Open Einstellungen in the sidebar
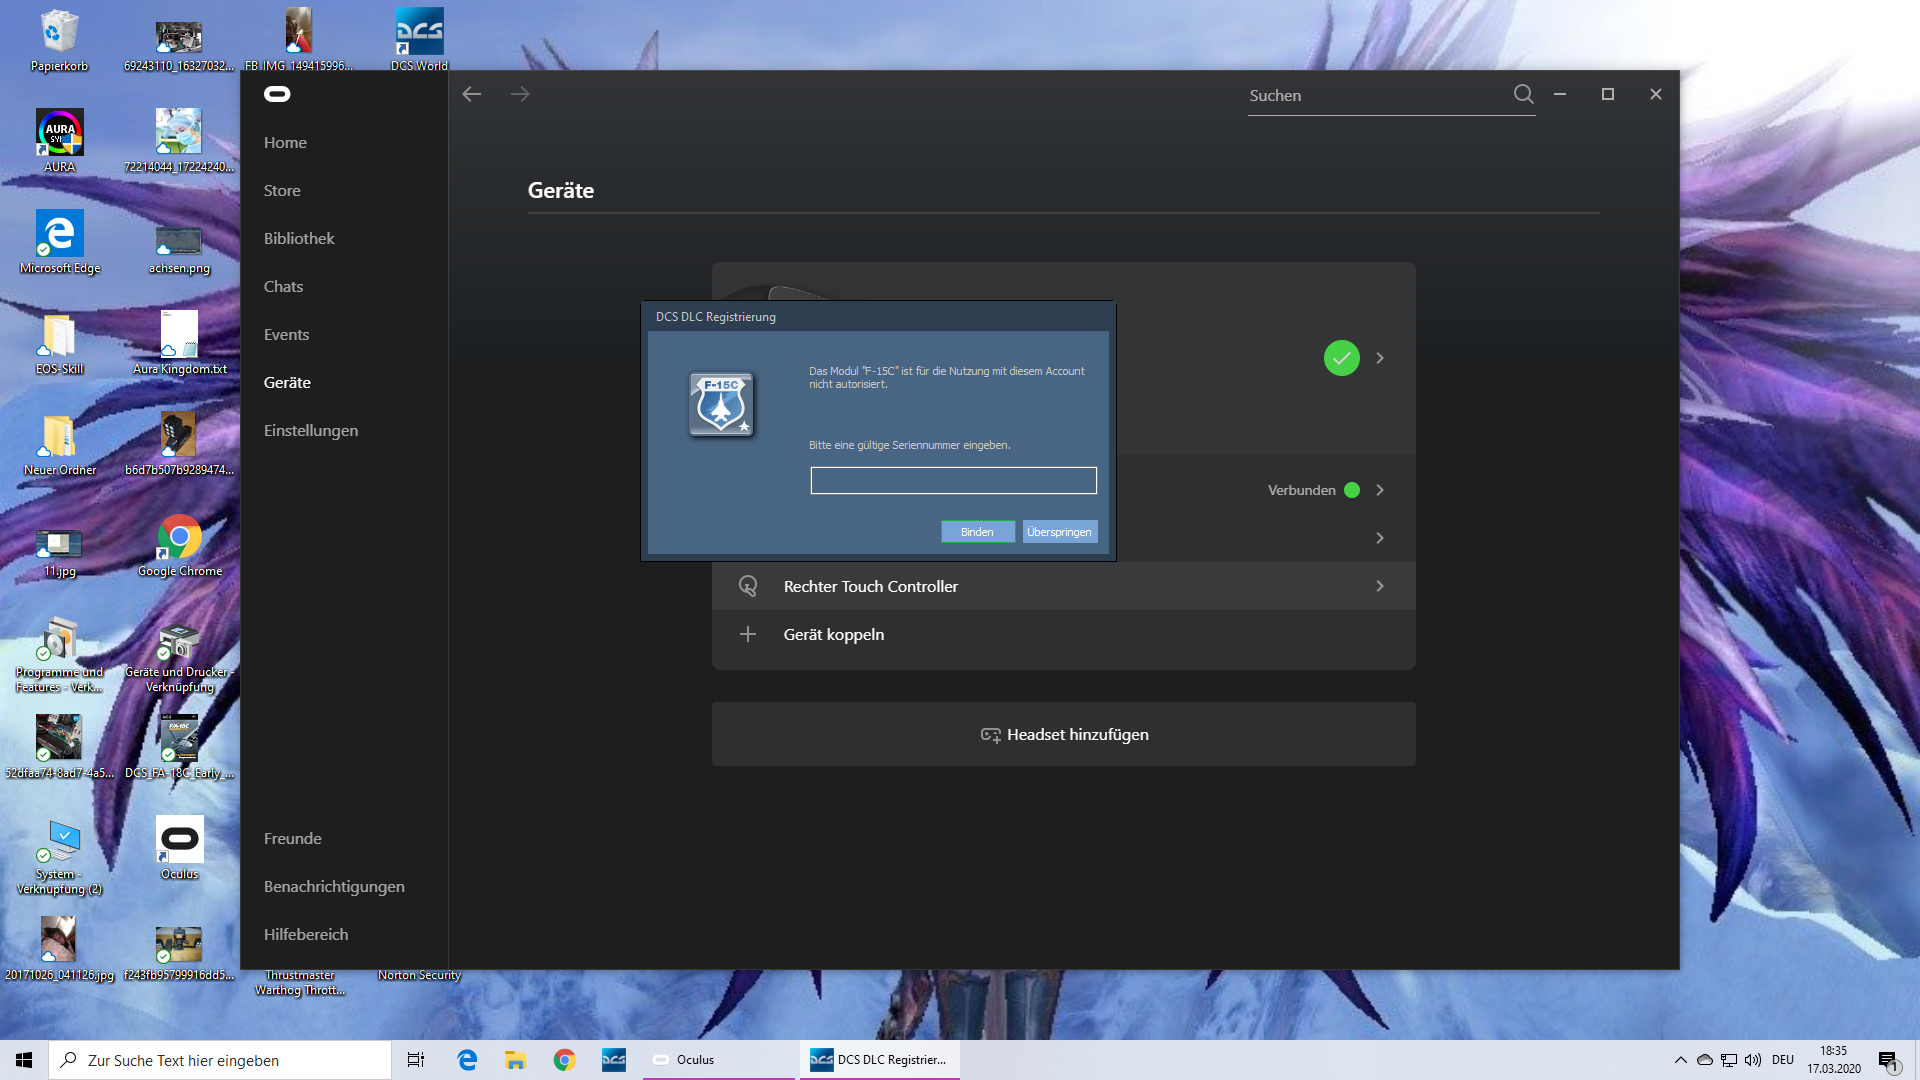1920x1080 pixels. pyautogui.click(x=311, y=430)
